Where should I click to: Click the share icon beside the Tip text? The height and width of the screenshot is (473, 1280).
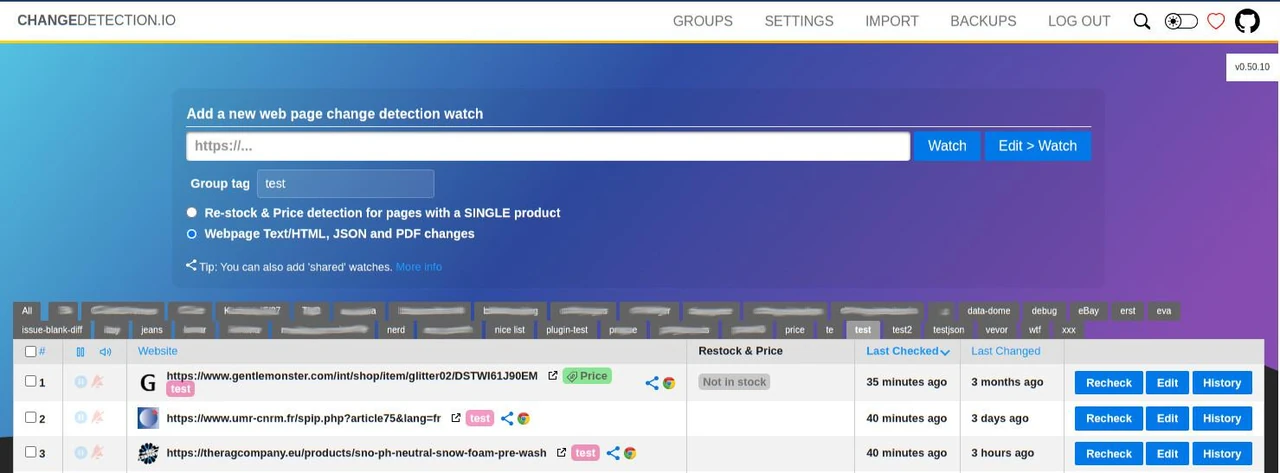(x=191, y=266)
